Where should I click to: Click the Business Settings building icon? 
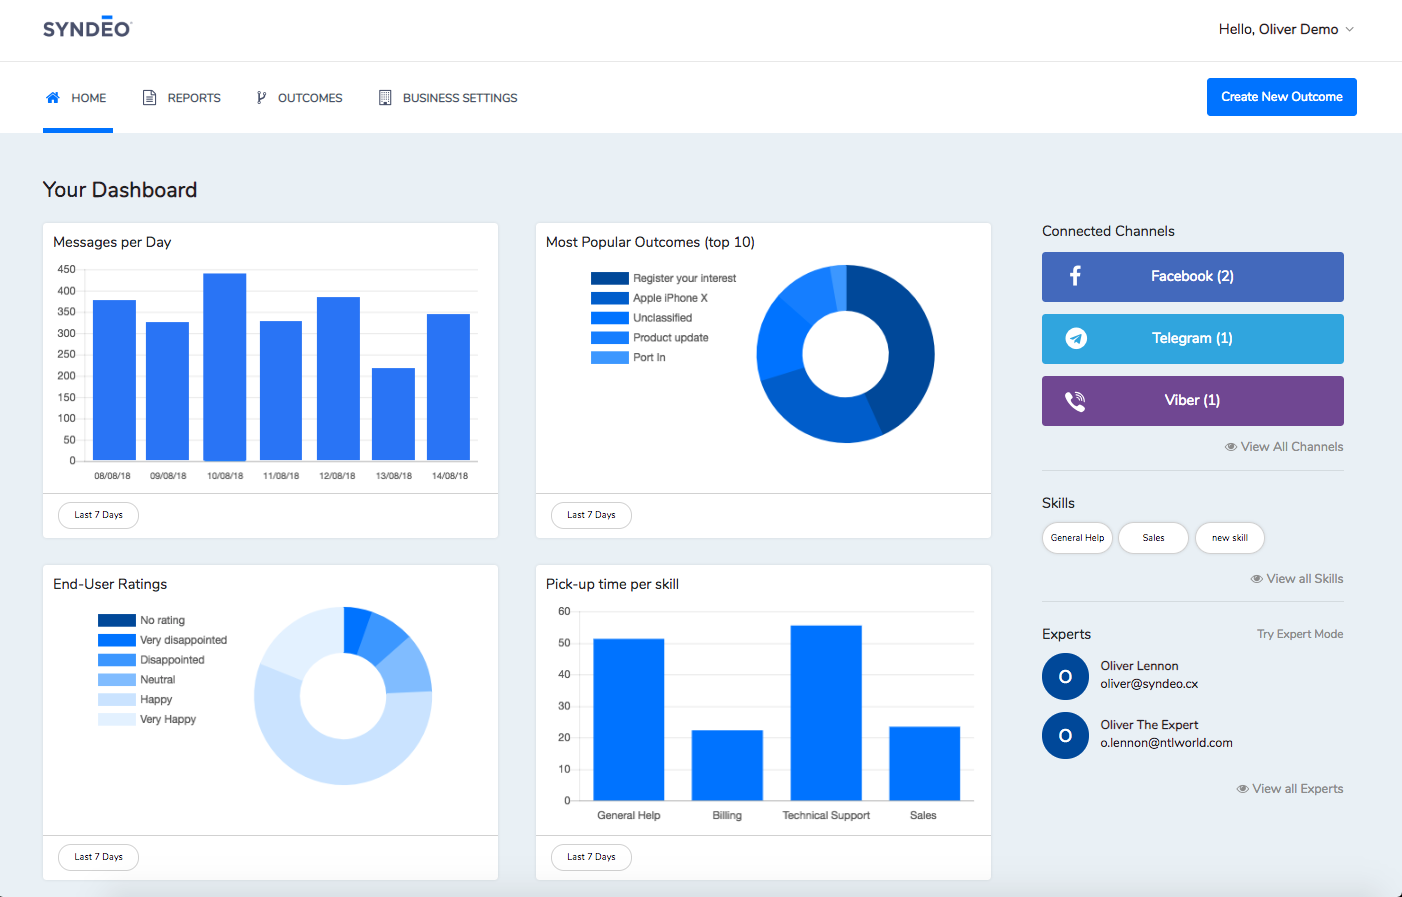385,98
